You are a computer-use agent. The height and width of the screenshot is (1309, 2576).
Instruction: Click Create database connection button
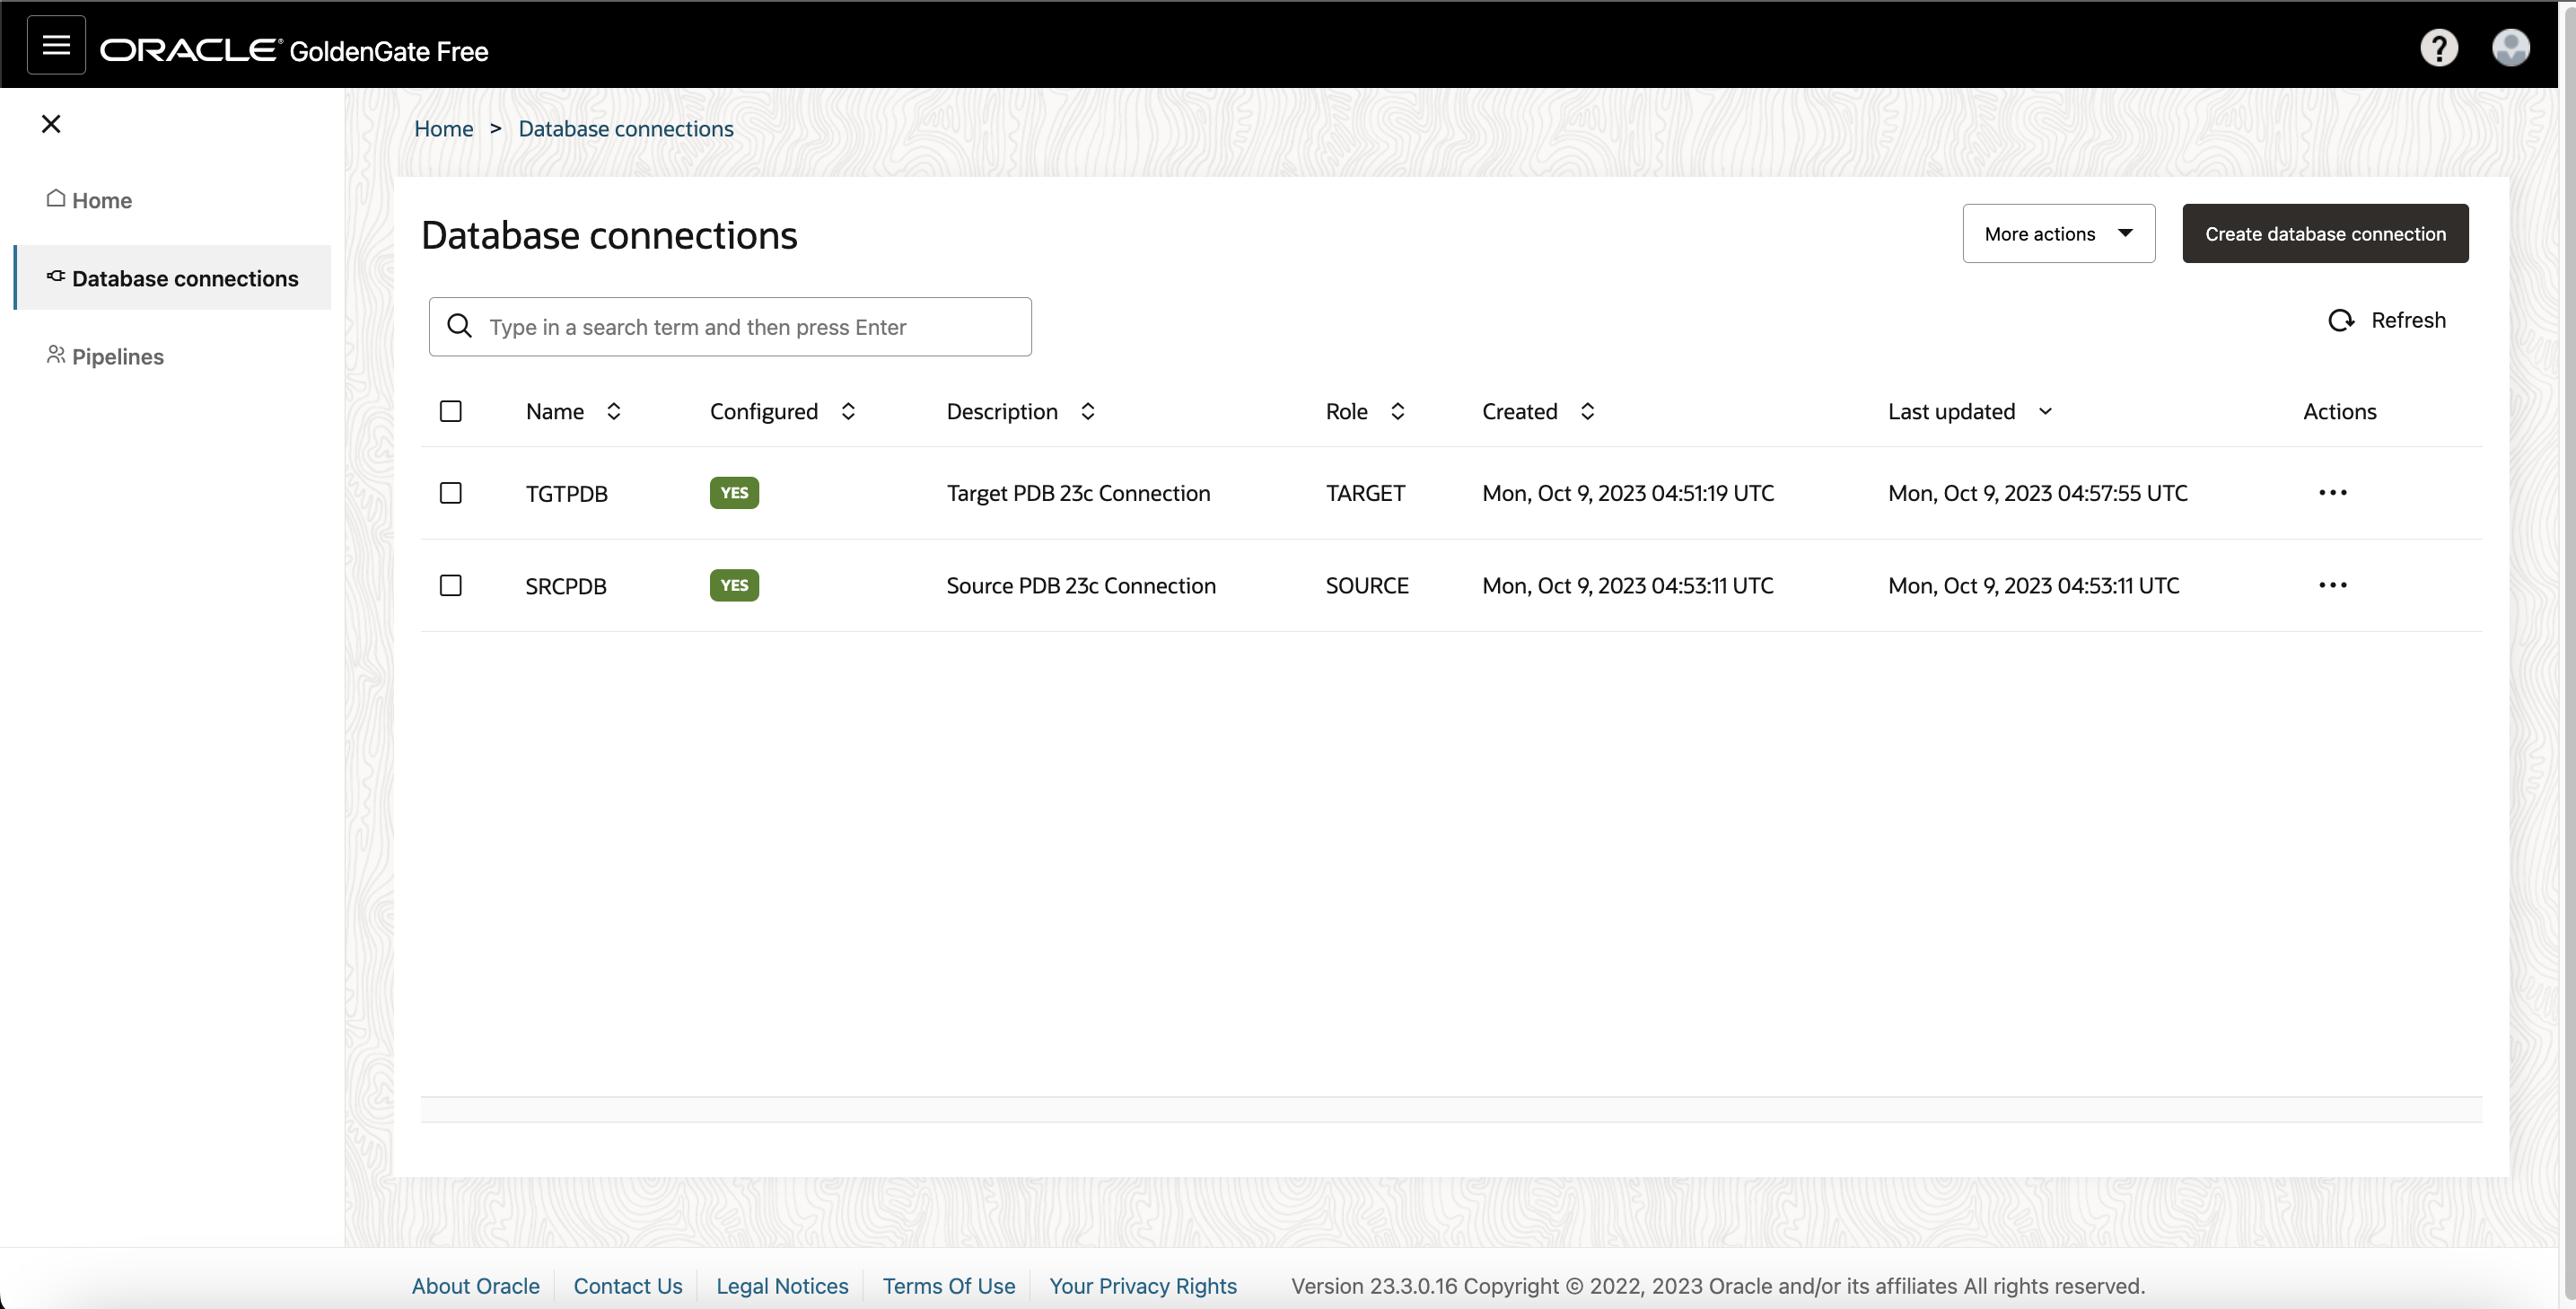point(2324,234)
